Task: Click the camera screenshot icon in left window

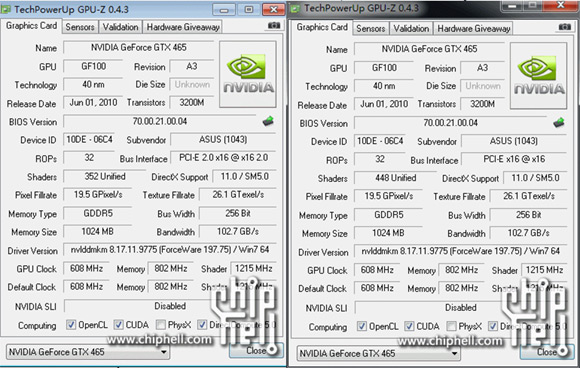Action: [x=274, y=25]
